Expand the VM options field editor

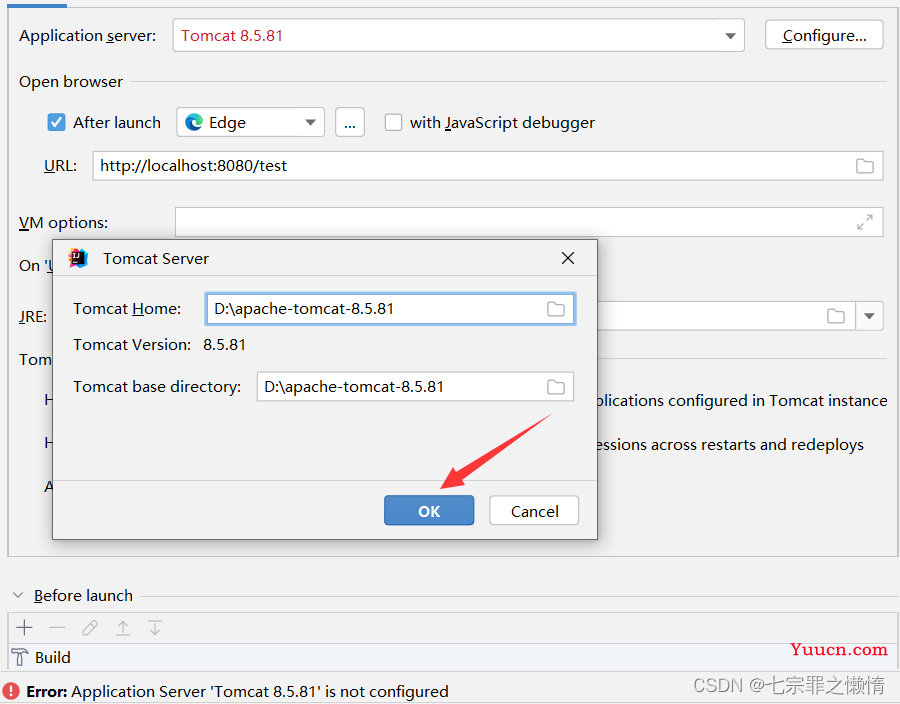click(864, 222)
